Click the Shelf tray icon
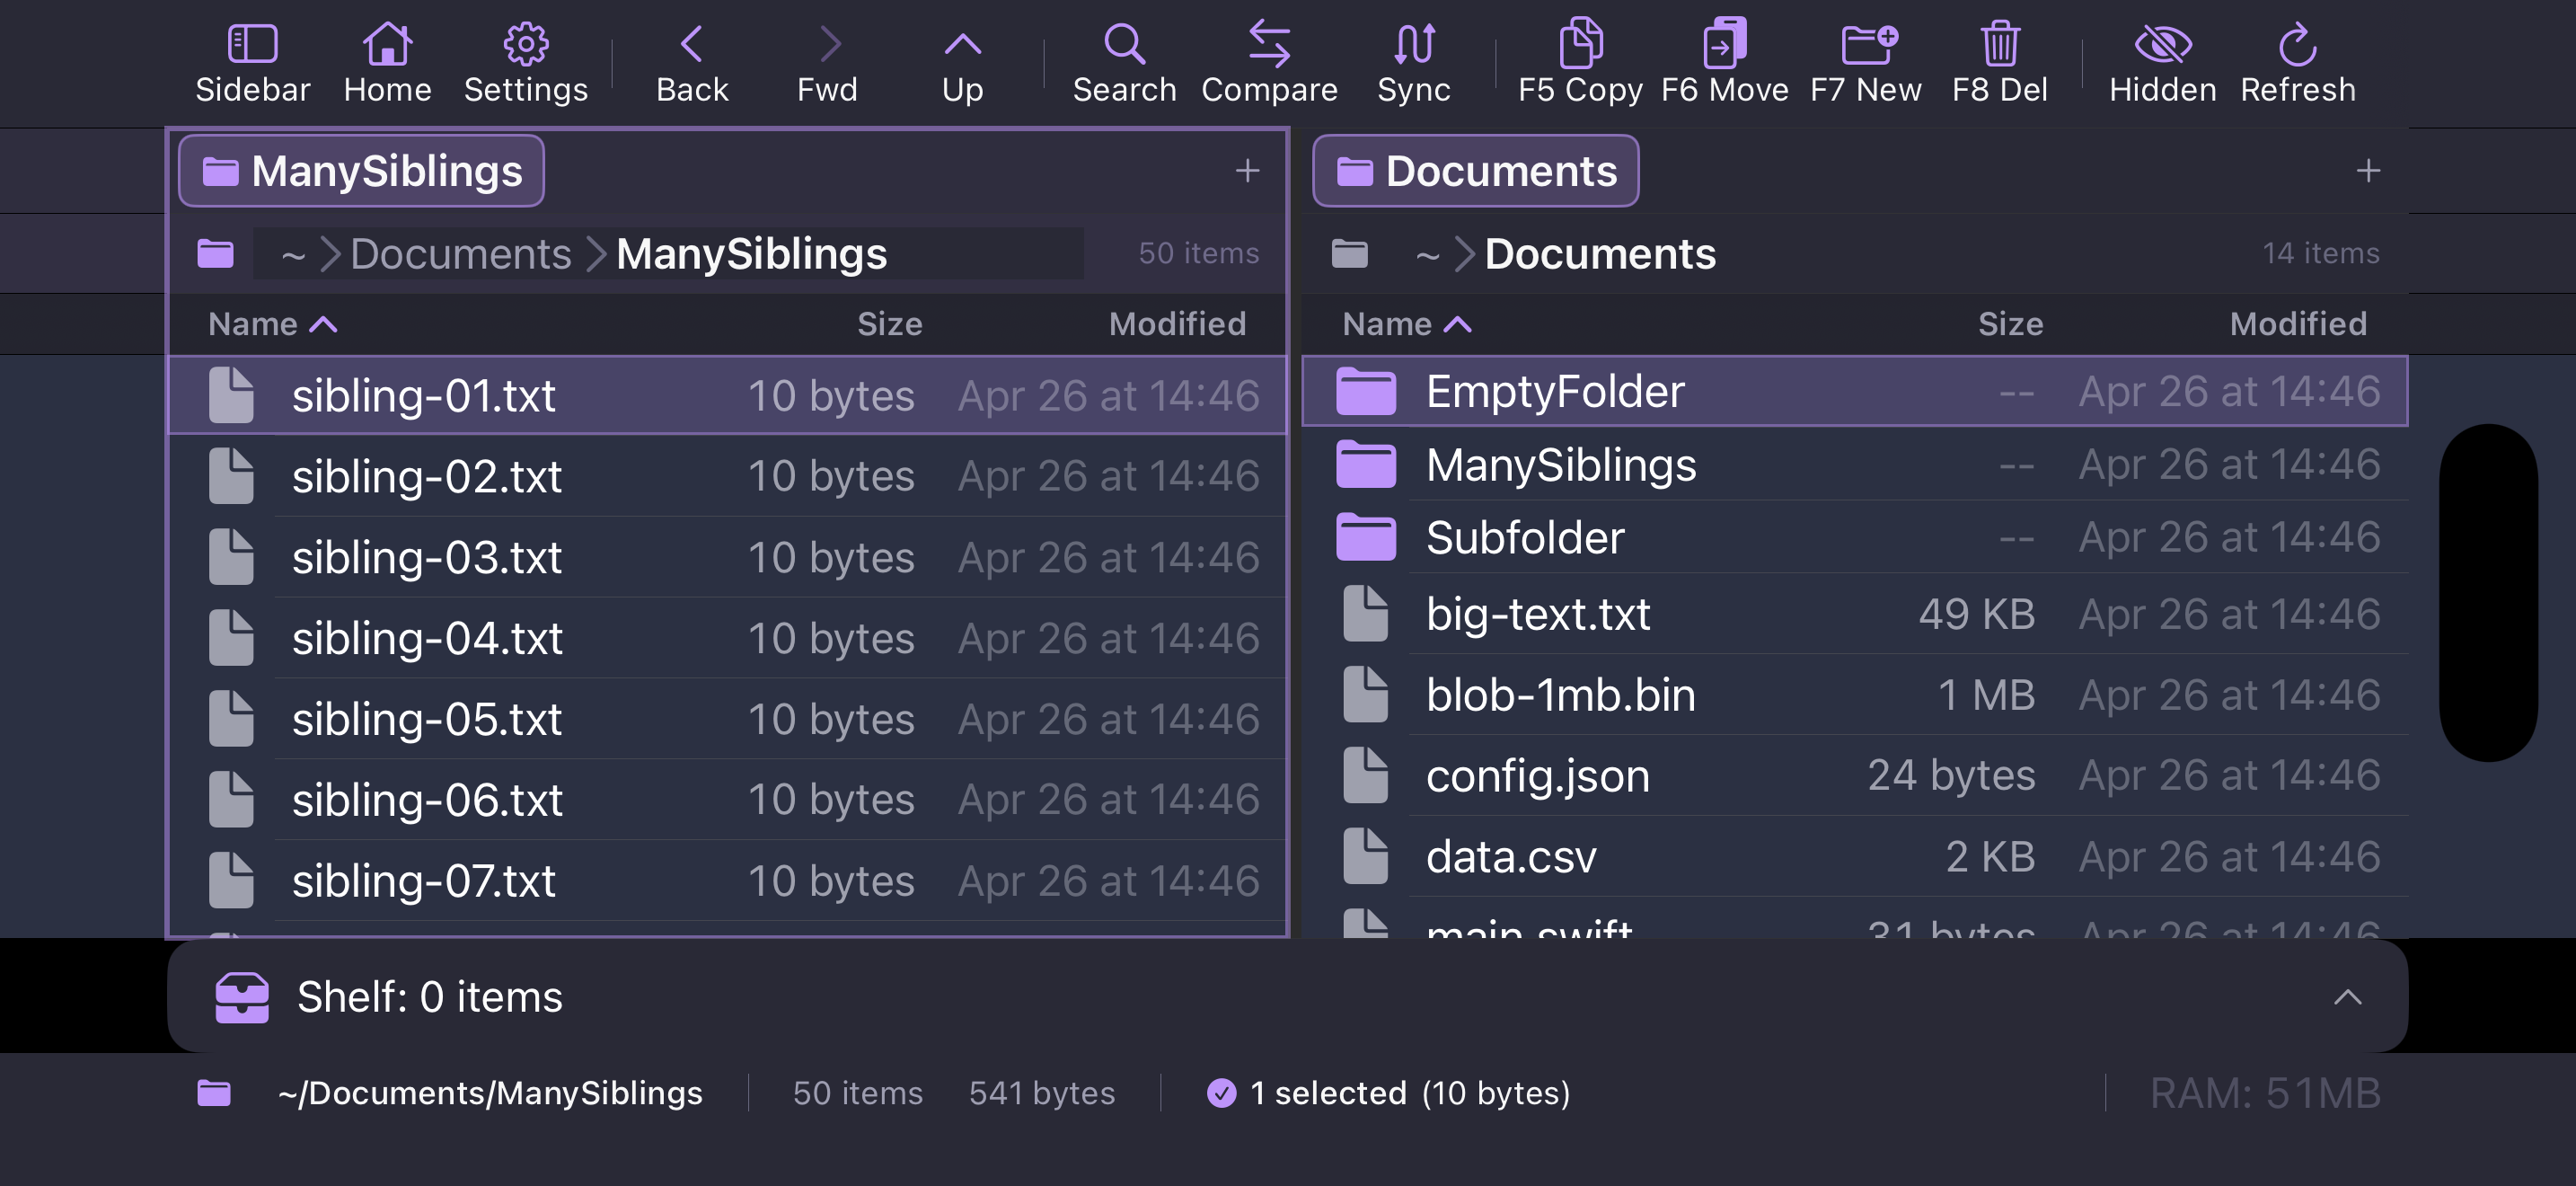2576x1186 pixels. [x=242, y=997]
